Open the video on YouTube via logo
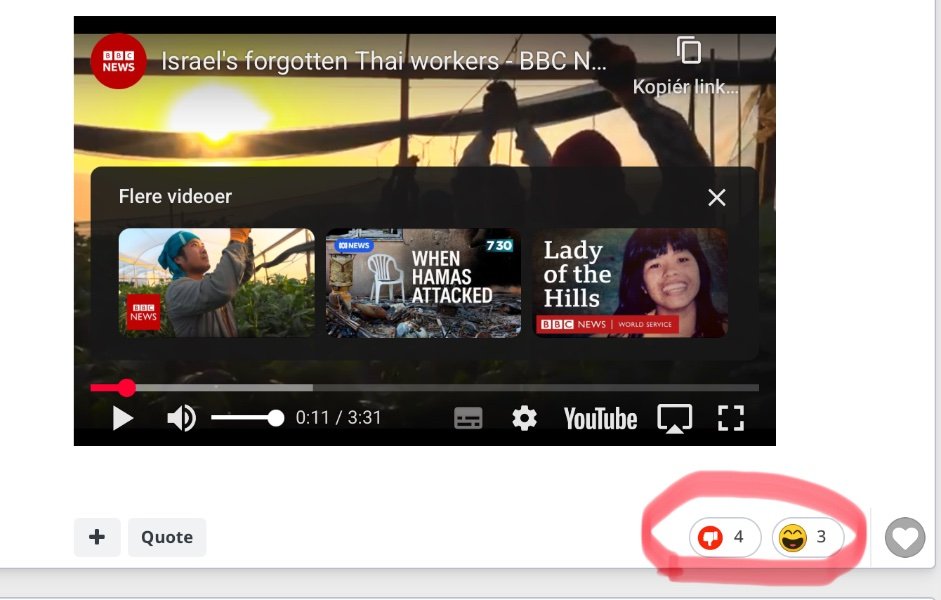The height and width of the screenshot is (600, 941). click(600, 418)
